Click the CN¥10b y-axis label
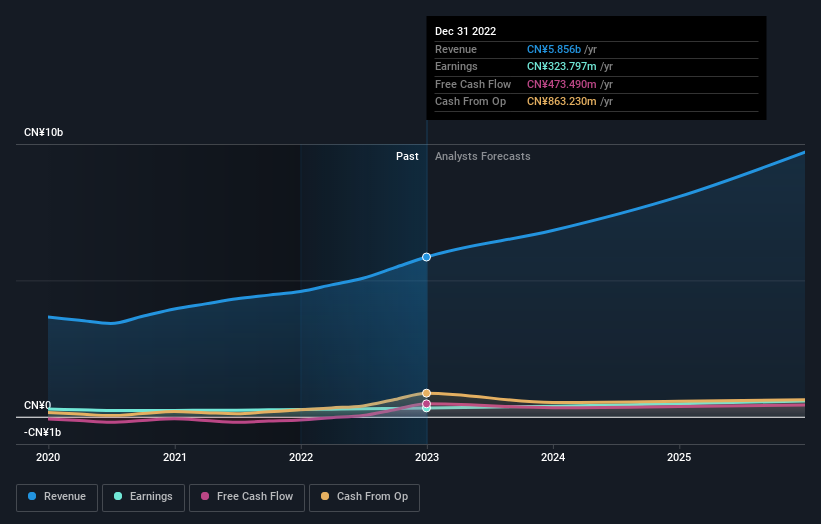Screen dimensions: 821x524 (43, 132)
